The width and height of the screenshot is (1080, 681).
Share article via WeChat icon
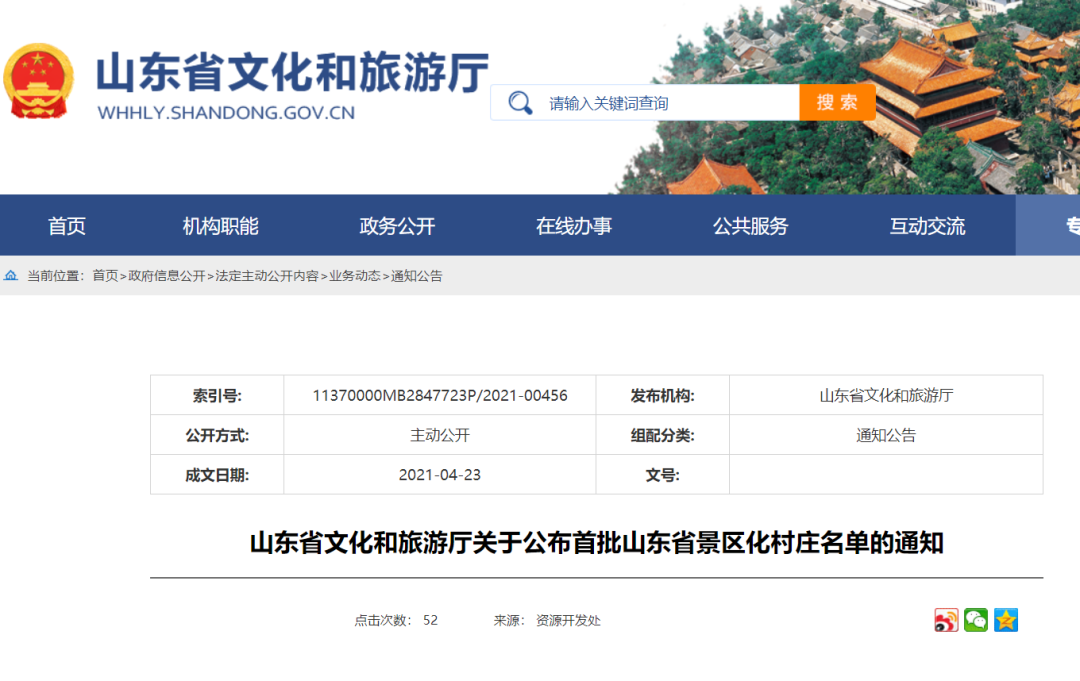(975, 620)
